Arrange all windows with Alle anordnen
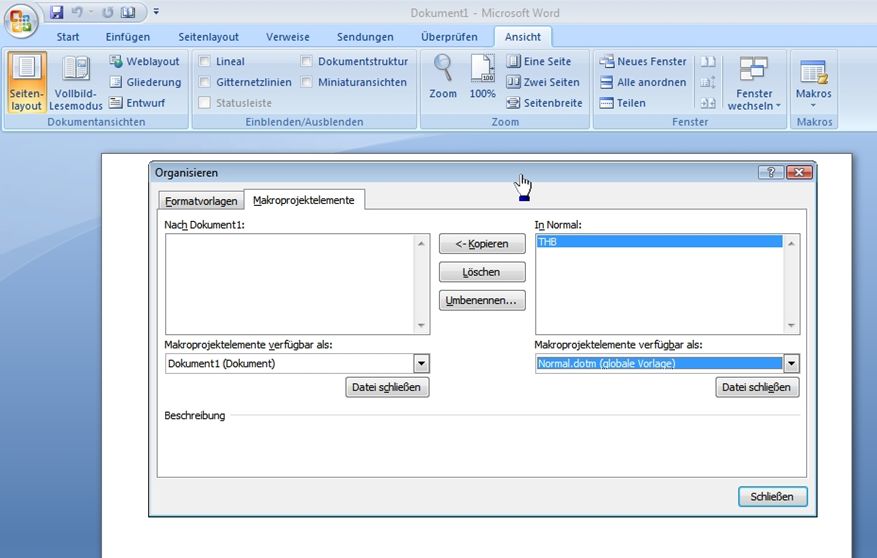 [x=643, y=82]
